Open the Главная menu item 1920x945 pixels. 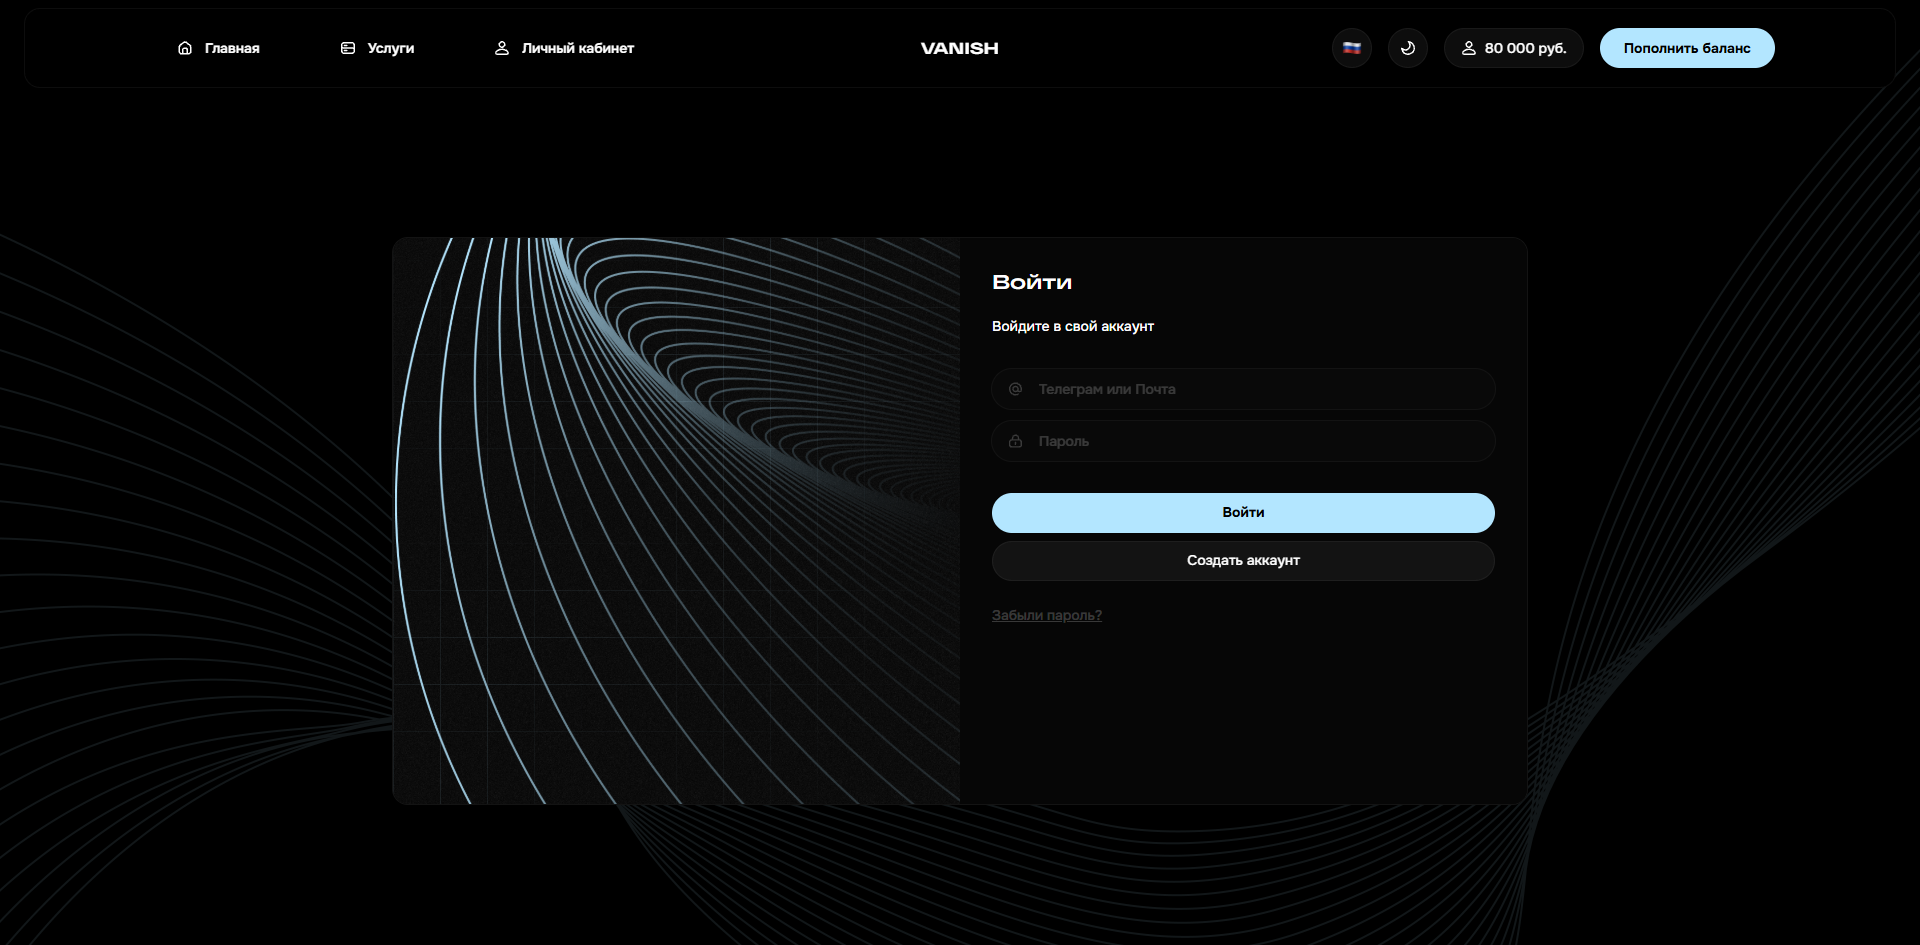pyautogui.click(x=232, y=48)
